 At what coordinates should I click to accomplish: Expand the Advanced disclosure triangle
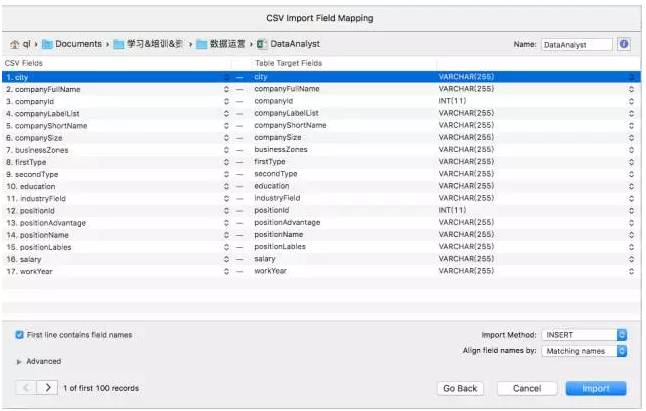tap(19, 362)
